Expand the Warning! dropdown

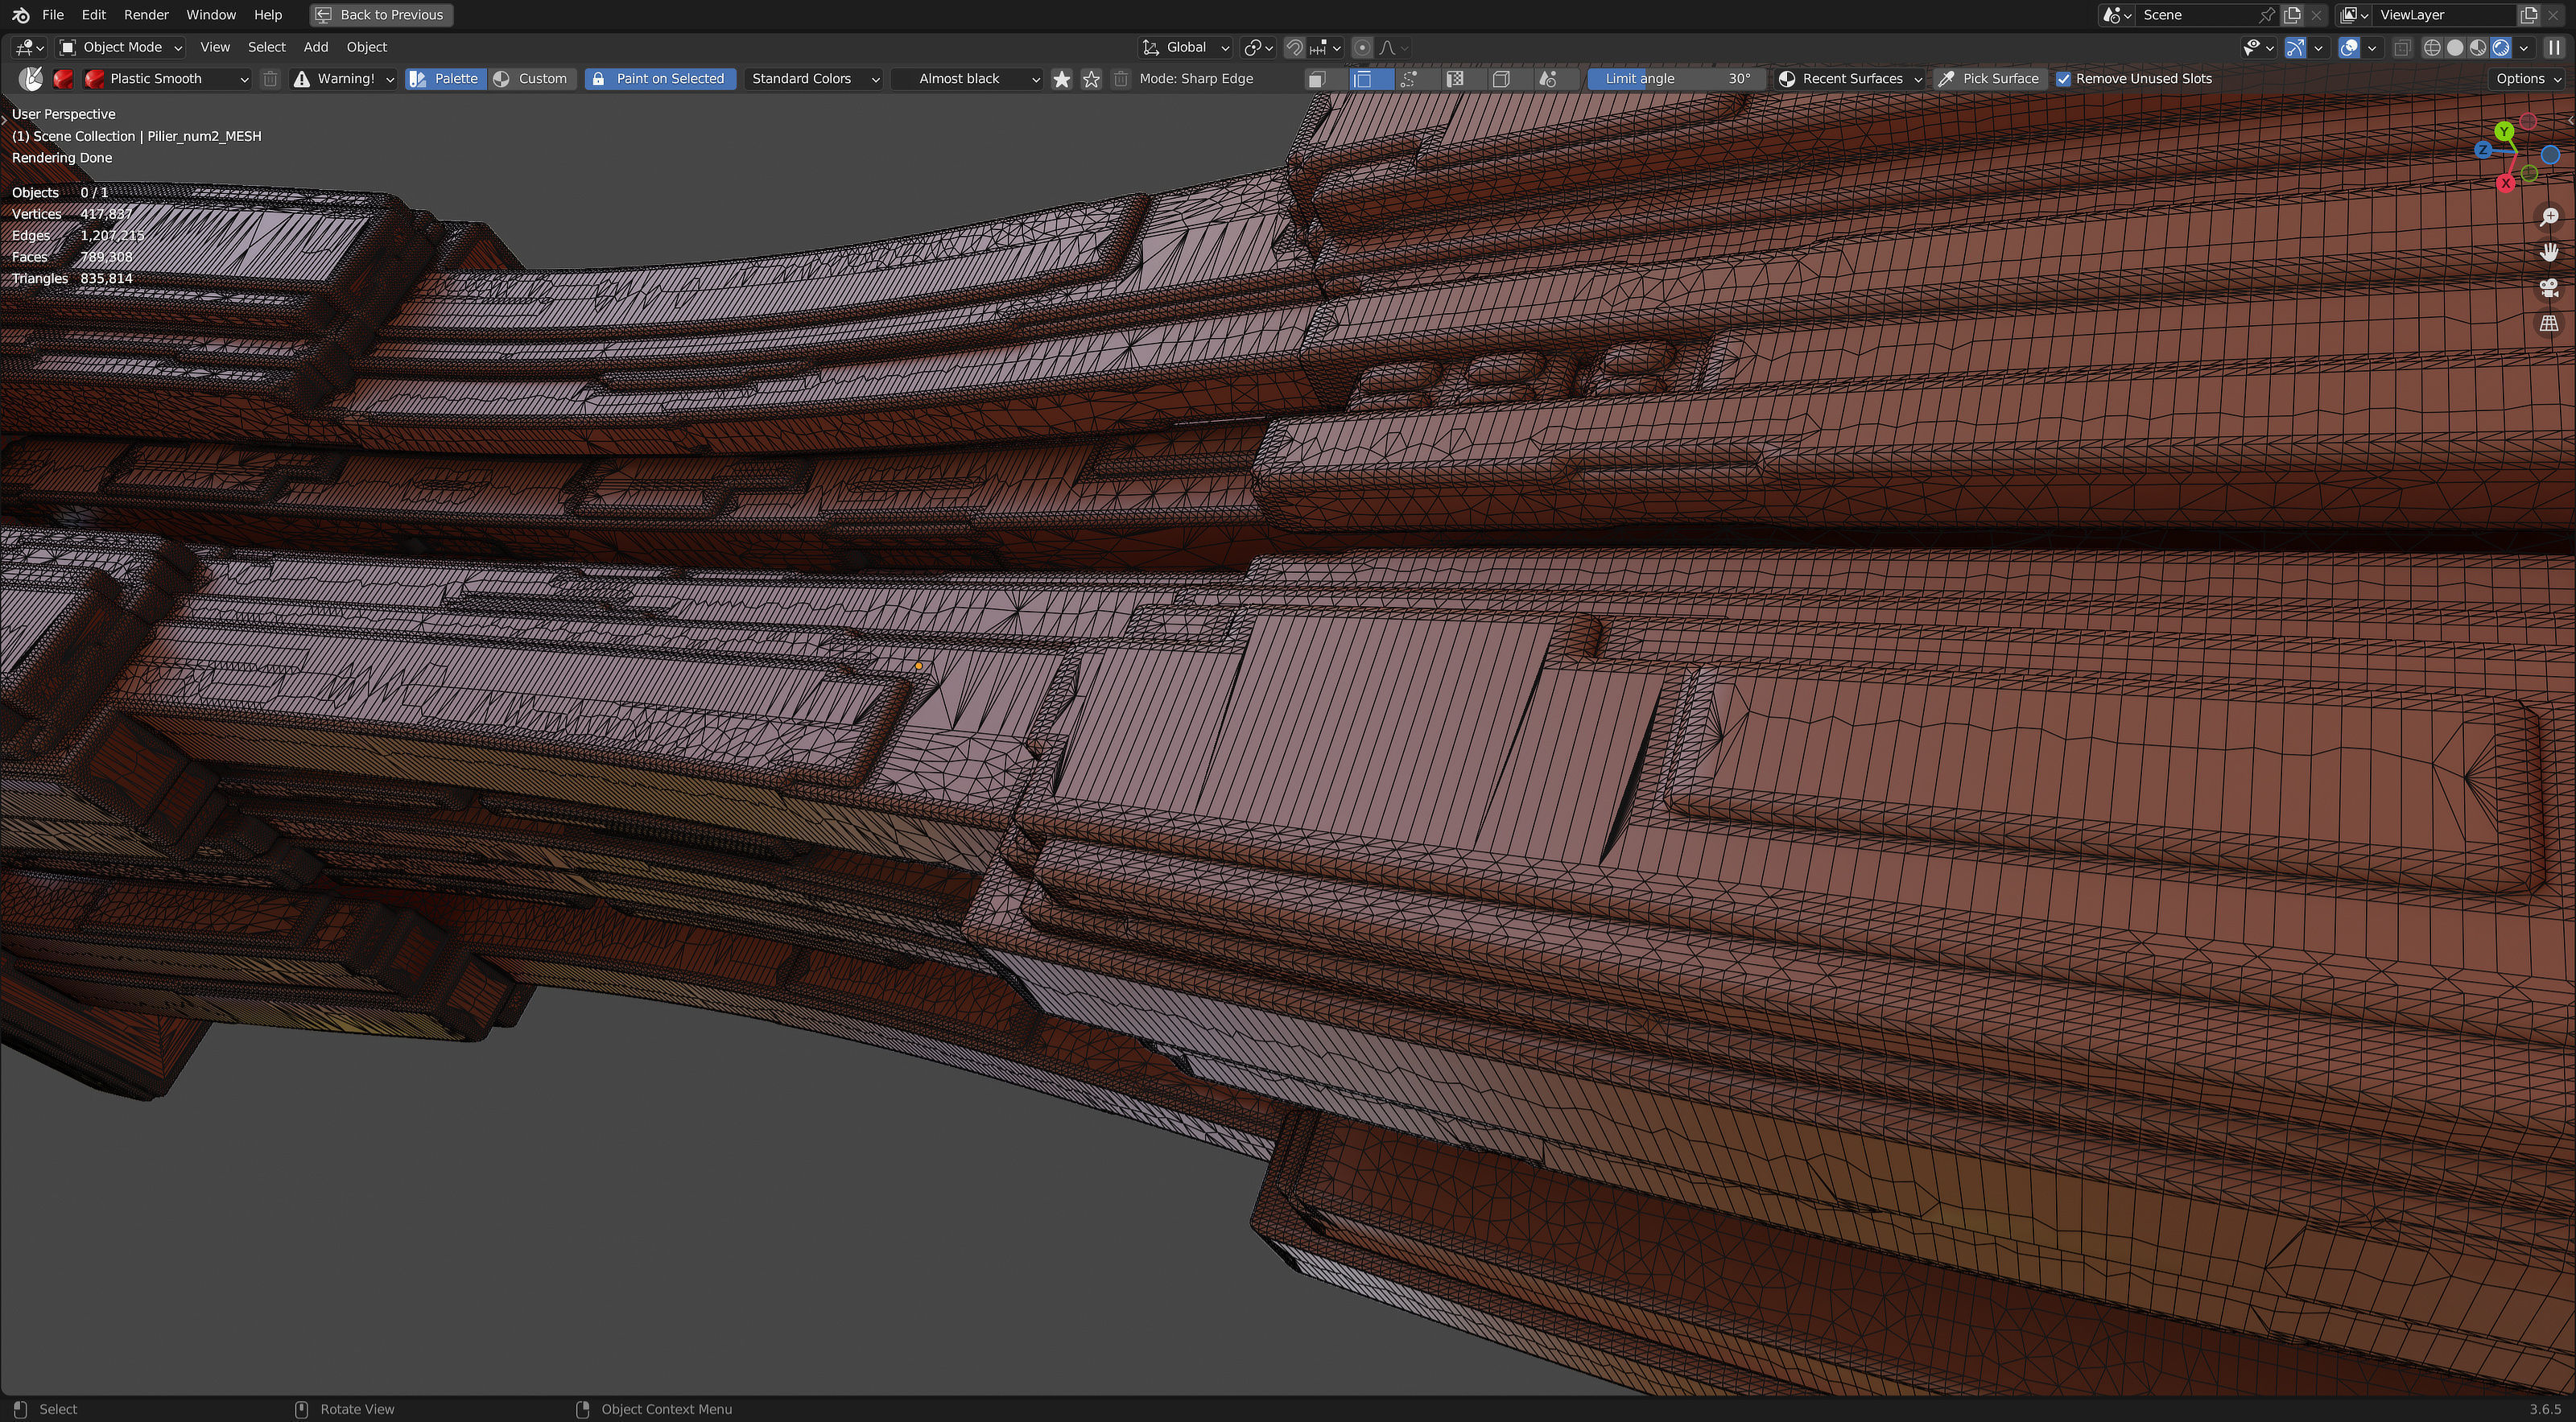click(x=343, y=79)
